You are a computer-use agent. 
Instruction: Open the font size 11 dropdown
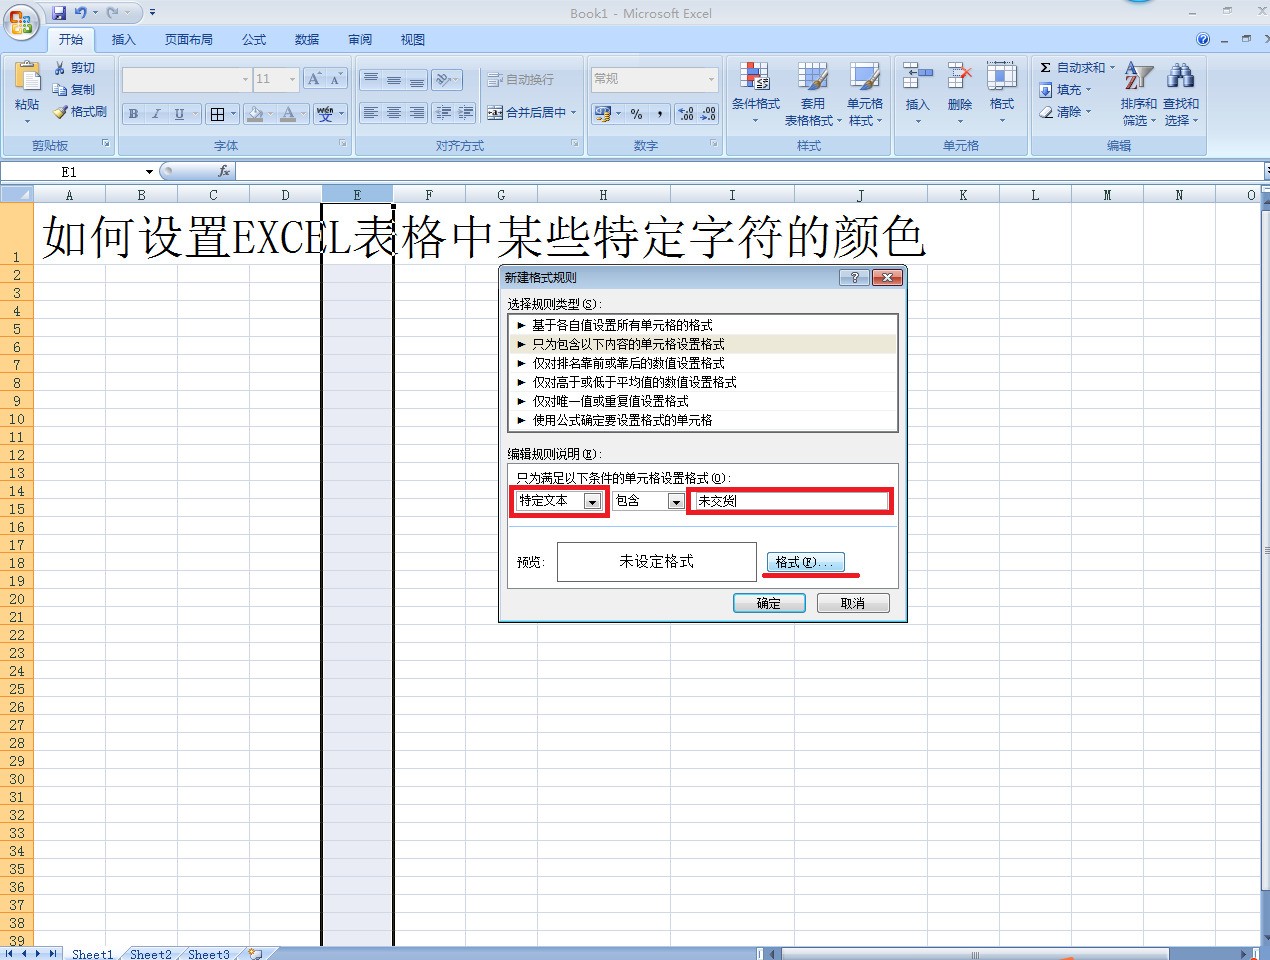292,79
